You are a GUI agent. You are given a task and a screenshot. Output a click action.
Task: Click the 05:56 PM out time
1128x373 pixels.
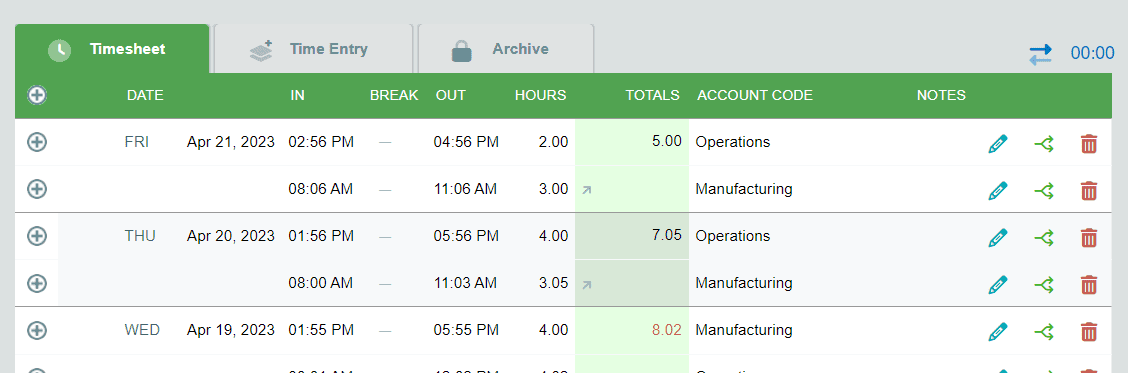466,235
